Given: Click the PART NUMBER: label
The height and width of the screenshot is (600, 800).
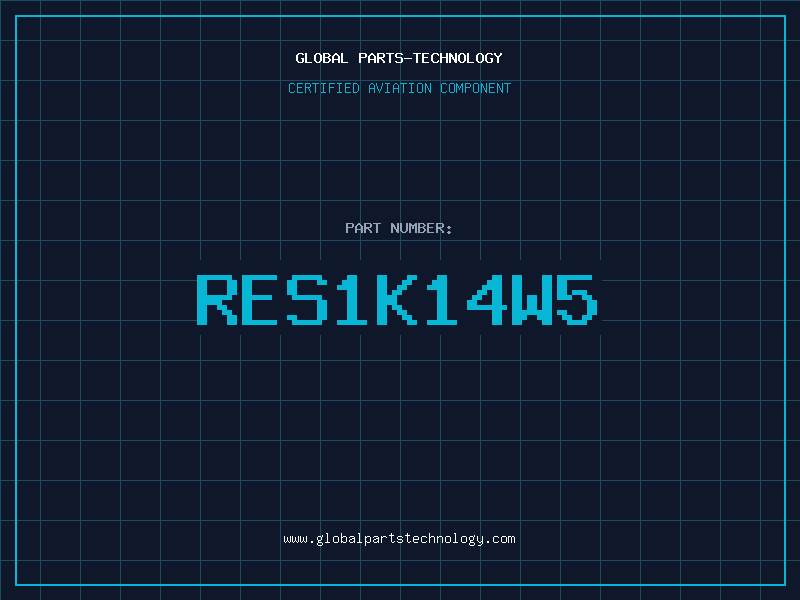Looking at the screenshot, I should [x=399, y=228].
